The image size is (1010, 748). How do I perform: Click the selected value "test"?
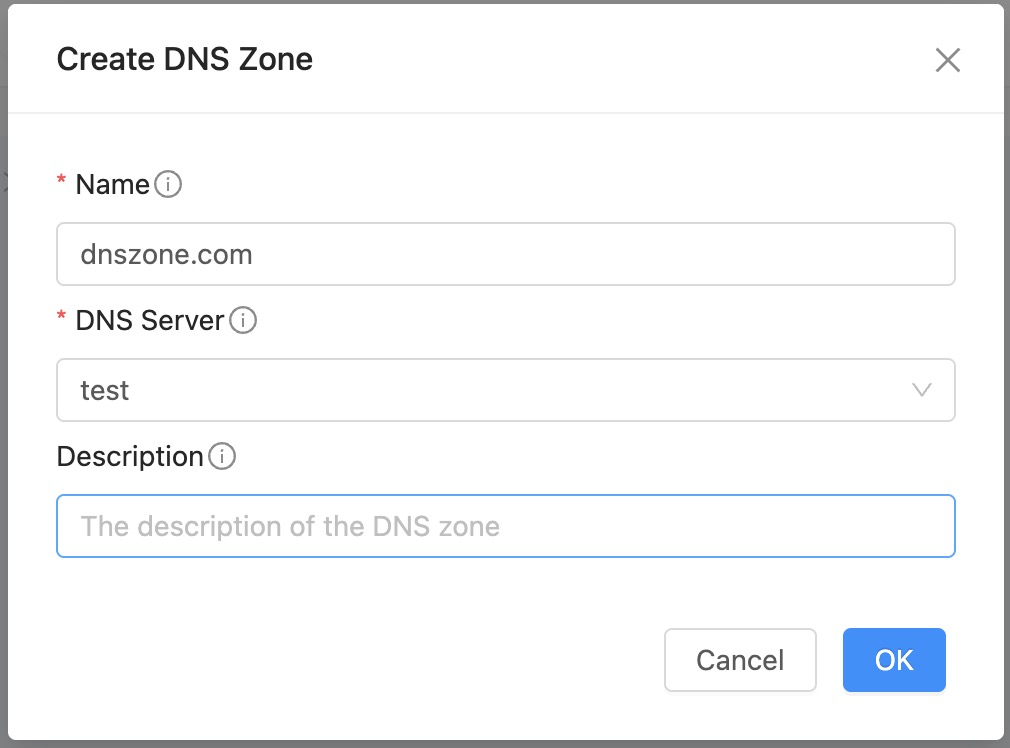(105, 390)
